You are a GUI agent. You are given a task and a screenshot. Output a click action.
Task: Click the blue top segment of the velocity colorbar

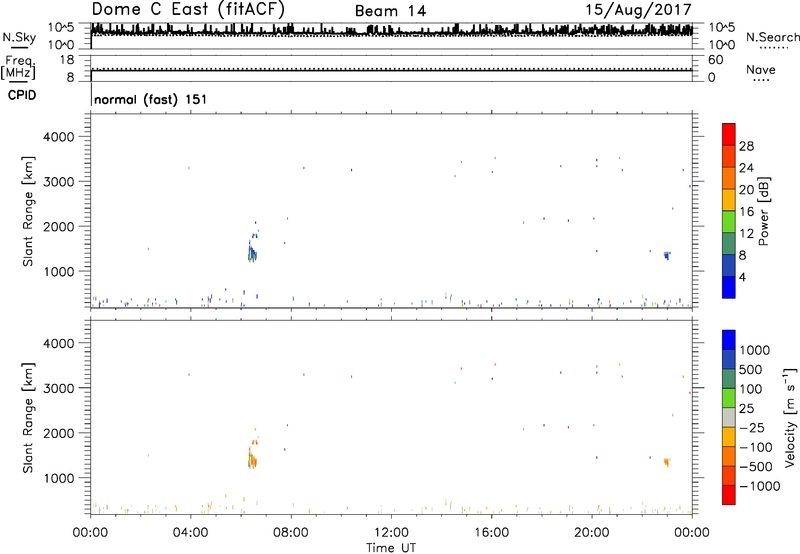(729, 340)
